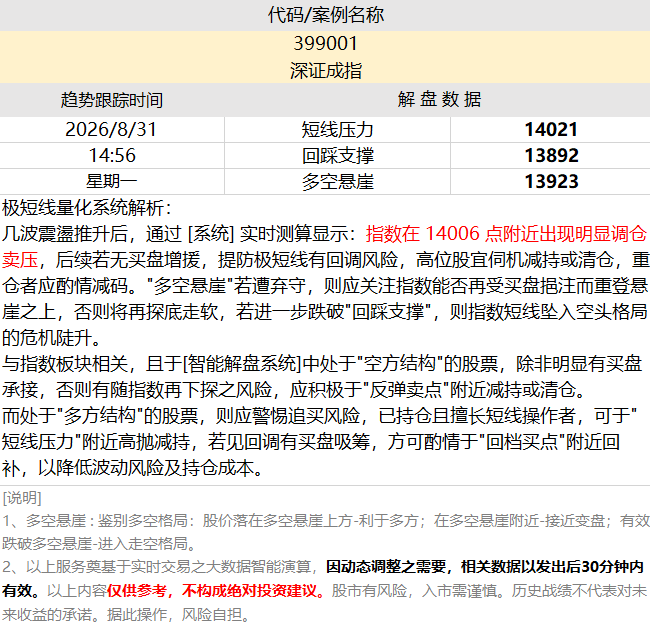Select the date cell '2026/8/31'

pyautogui.click(x=111, y=129)
